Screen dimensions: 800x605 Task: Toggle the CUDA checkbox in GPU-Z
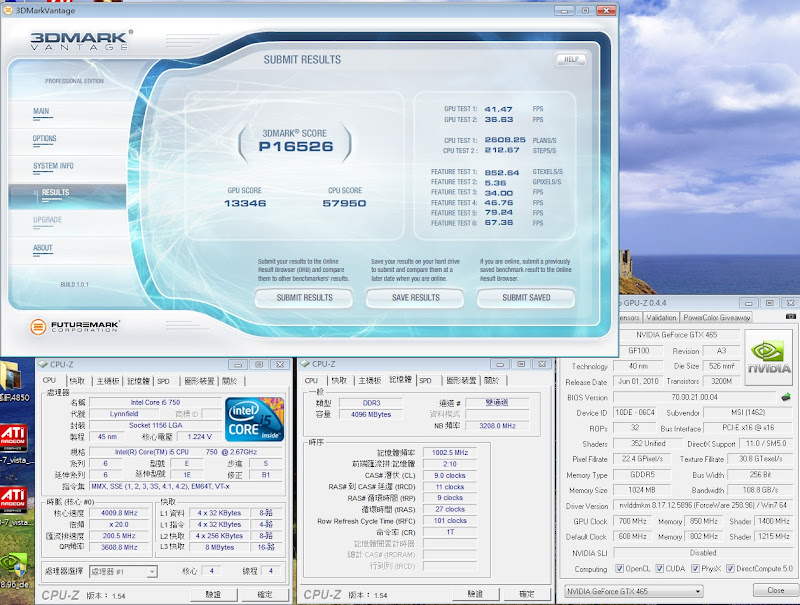660,568
